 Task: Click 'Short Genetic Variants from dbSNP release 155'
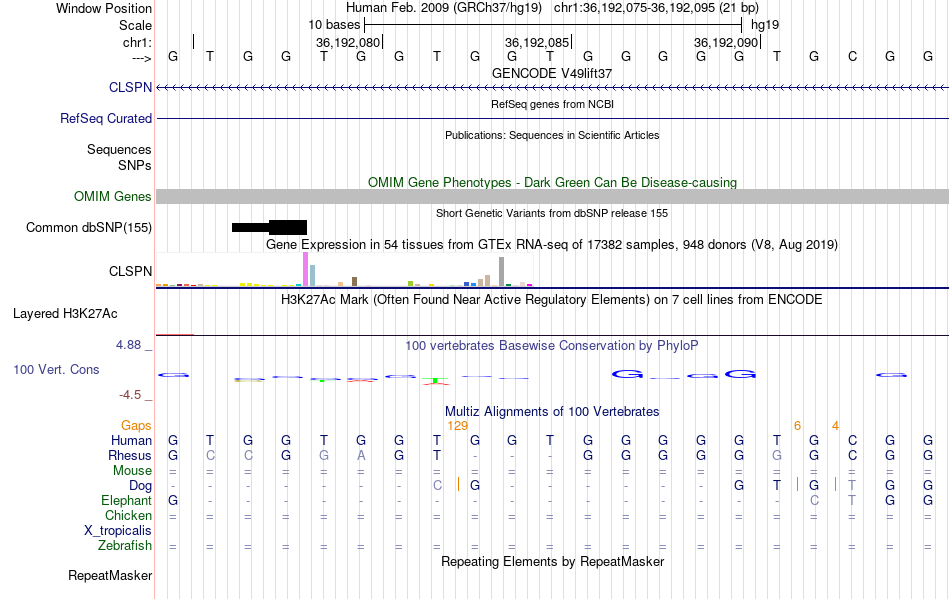[x=552, y=213]
